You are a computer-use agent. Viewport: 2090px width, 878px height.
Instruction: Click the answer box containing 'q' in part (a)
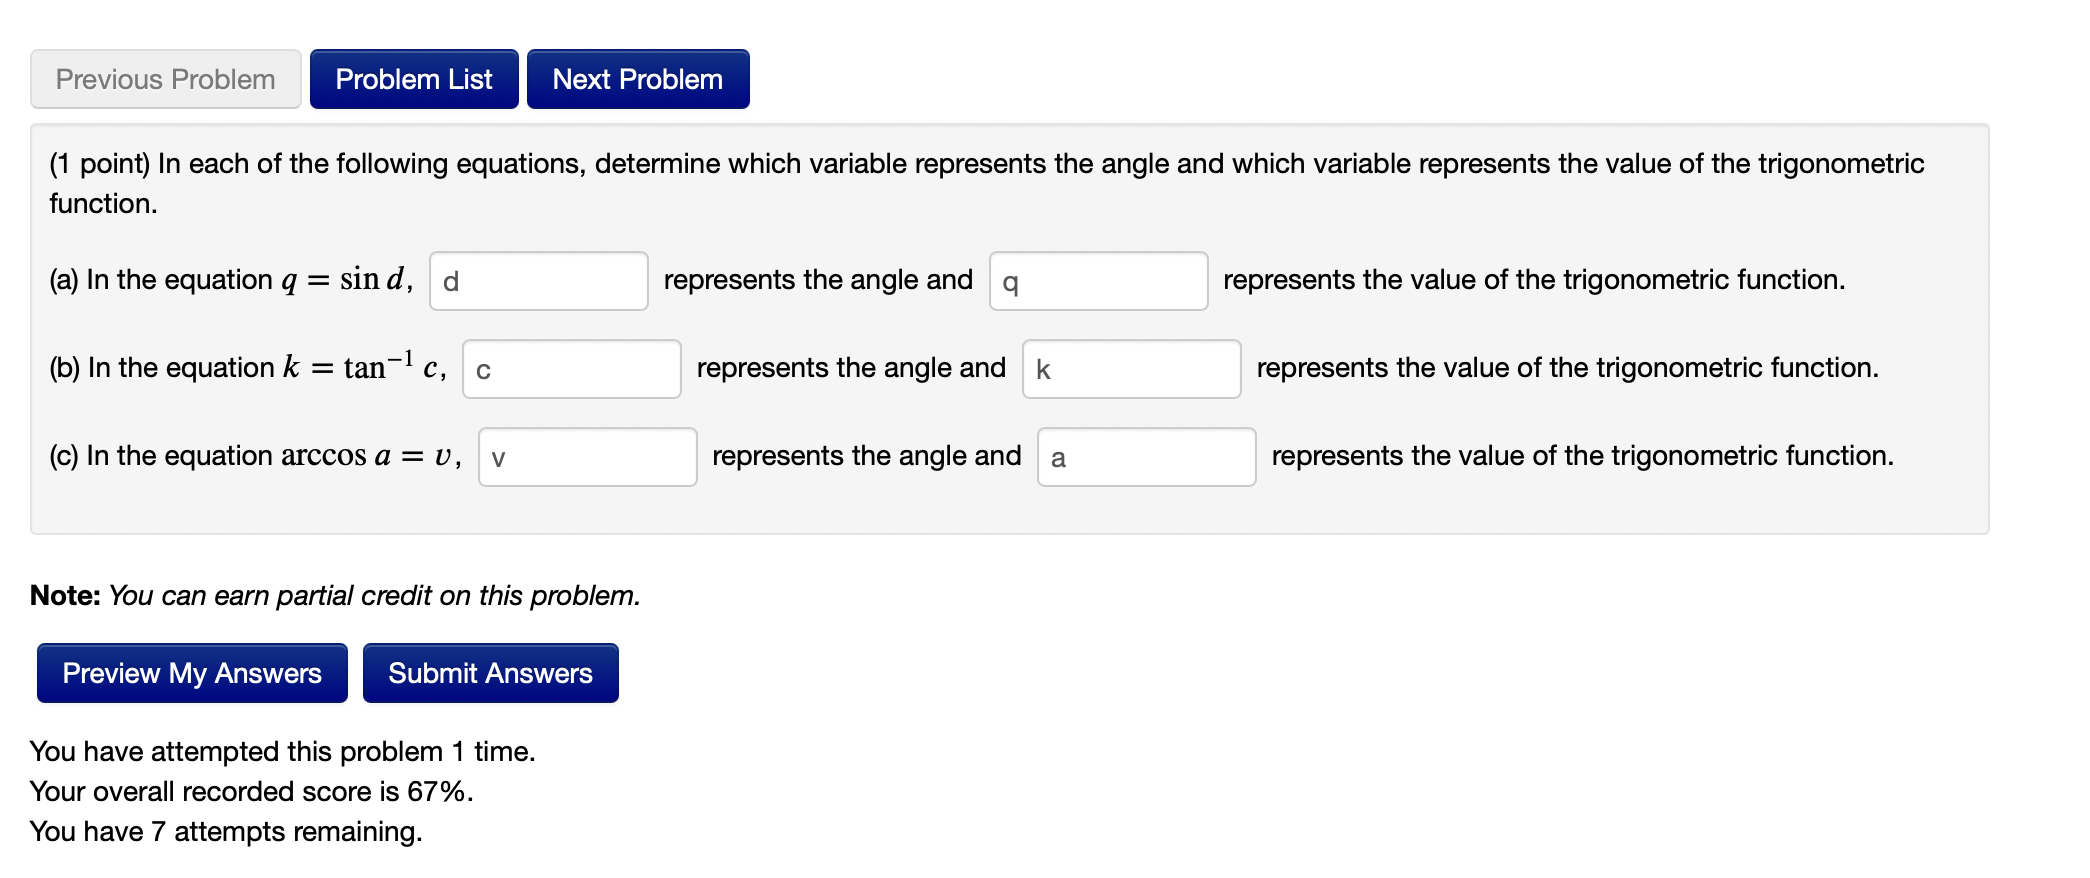click(x=1099, y=281)
